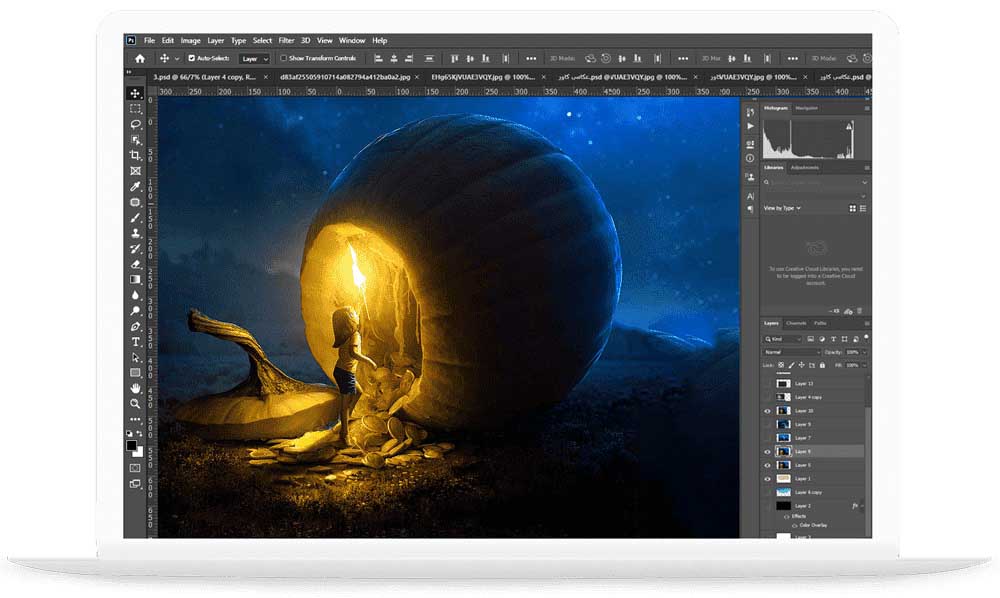
Task: Open View by Type dropdown in Libraries
Action: point(782,208)
